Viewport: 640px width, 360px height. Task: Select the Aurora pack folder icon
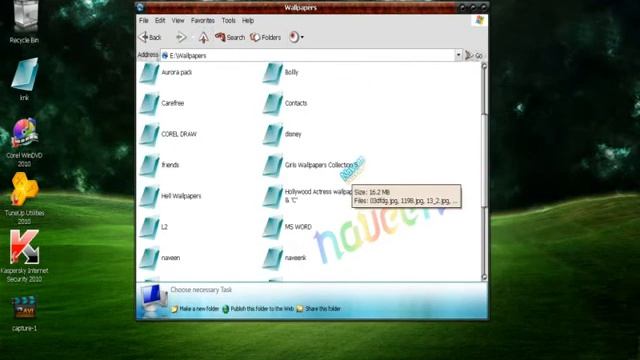click(x=149, y=73)
